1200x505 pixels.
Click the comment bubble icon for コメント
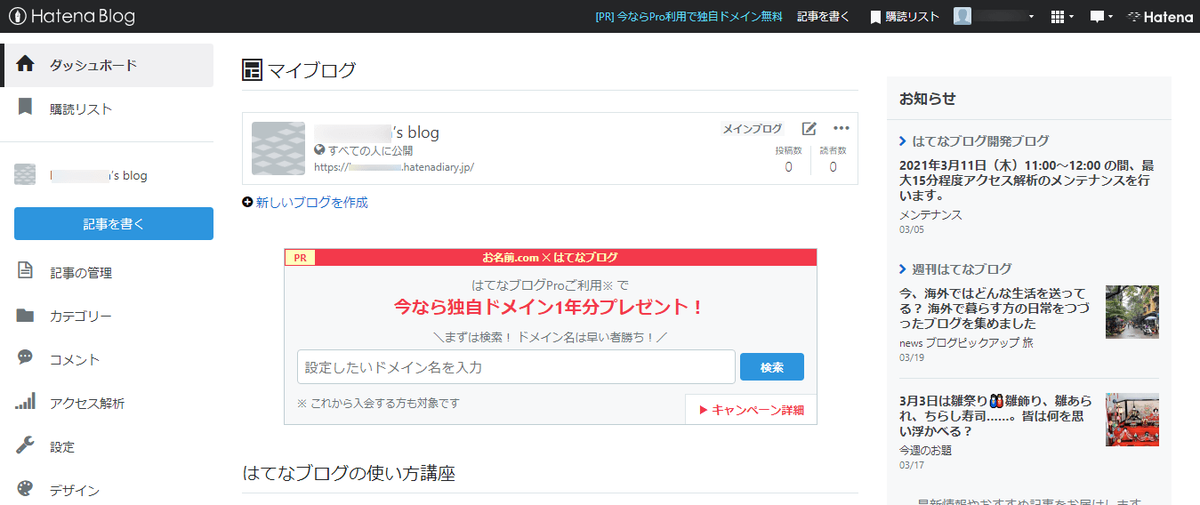tap(26, 358)
